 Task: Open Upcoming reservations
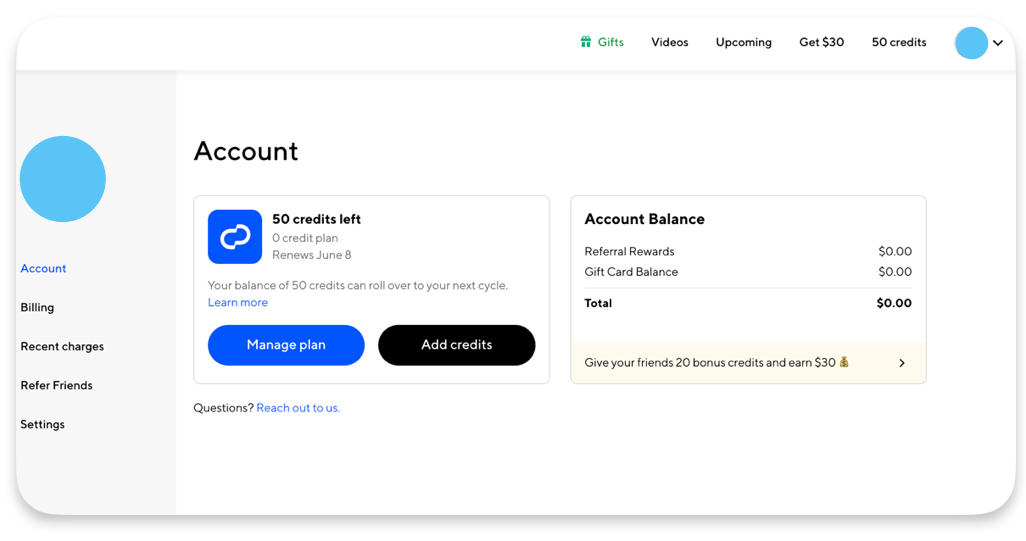pos(743,42)
